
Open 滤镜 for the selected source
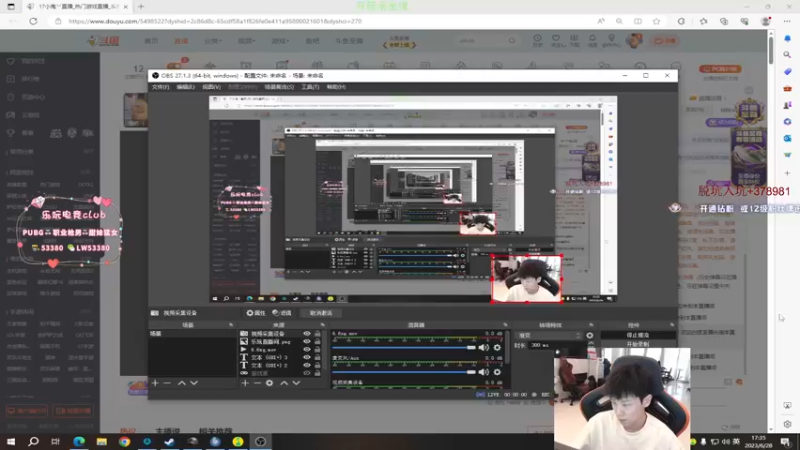282,313
